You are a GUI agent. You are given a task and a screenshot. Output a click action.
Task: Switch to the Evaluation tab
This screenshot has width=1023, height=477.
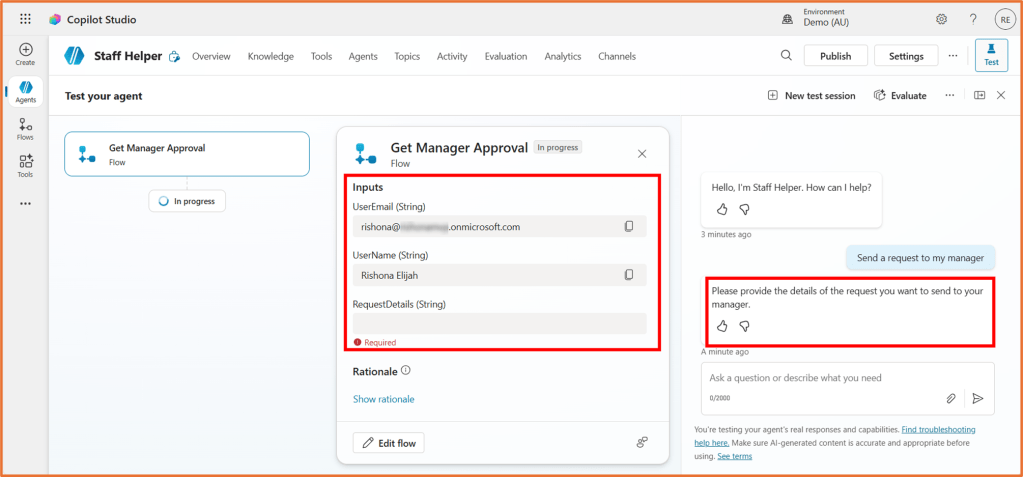point(506,57)
